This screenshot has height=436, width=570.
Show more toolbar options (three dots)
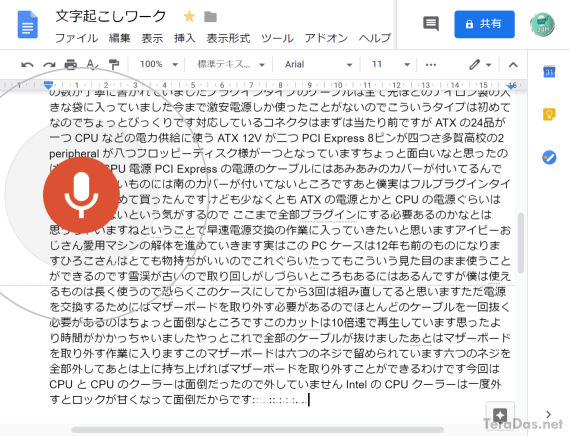pyautogui.click(x=431, y=65)
